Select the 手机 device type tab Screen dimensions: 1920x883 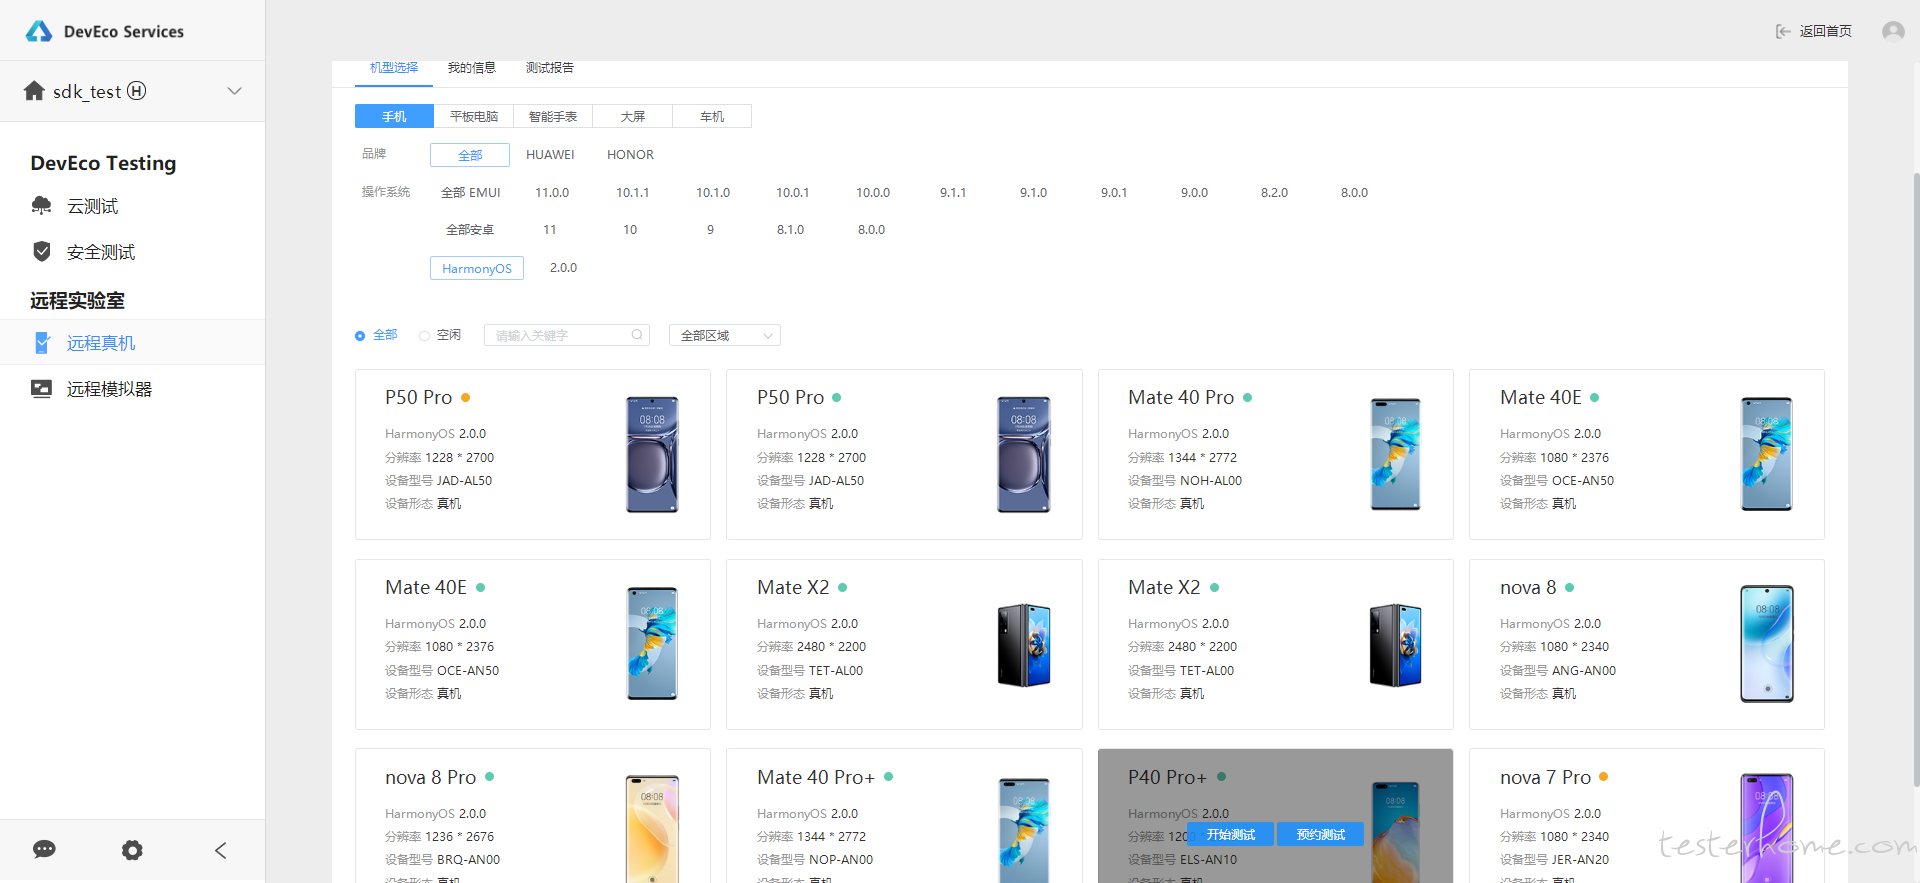[394, 116]
